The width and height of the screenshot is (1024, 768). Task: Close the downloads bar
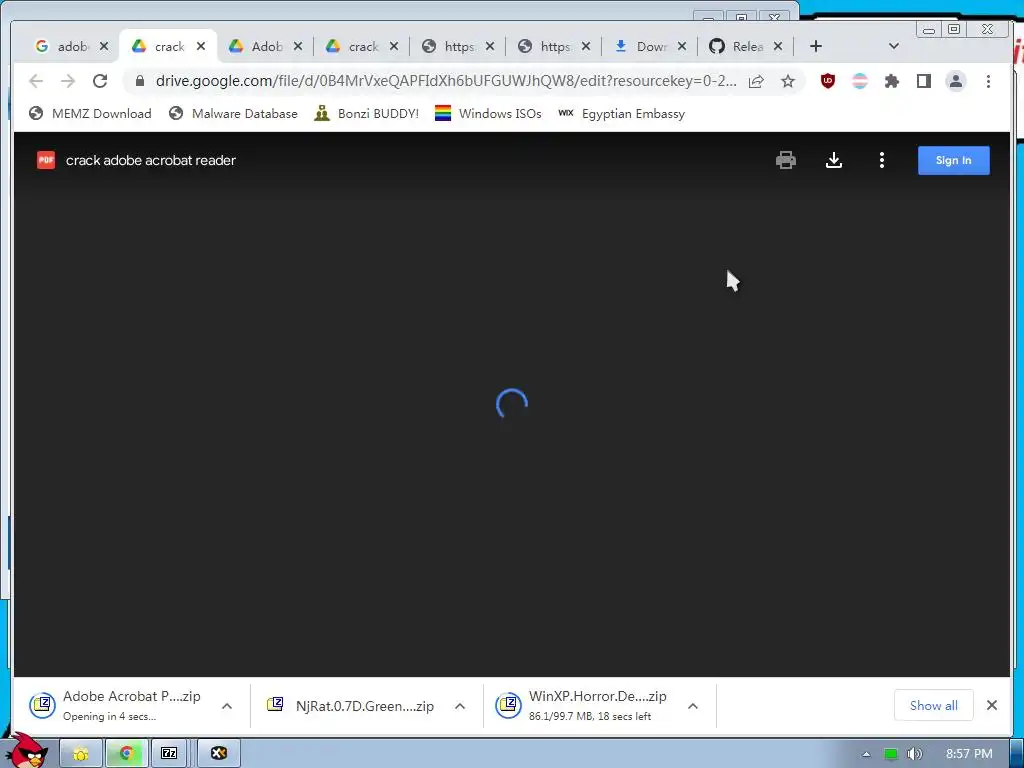point(991,705)
